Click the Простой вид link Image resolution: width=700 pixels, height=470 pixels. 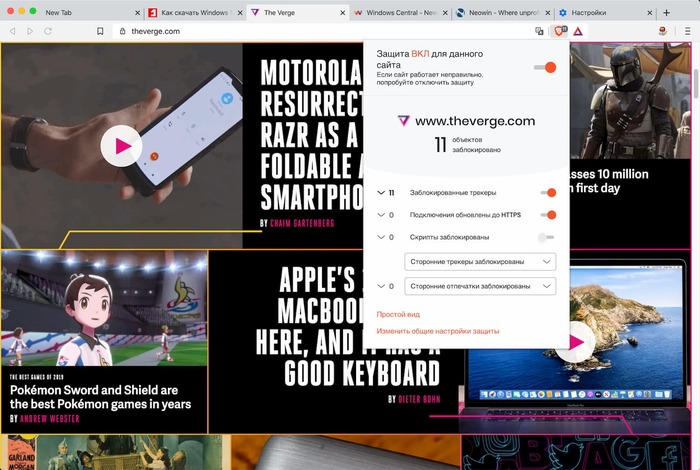[x=398, y=314]
